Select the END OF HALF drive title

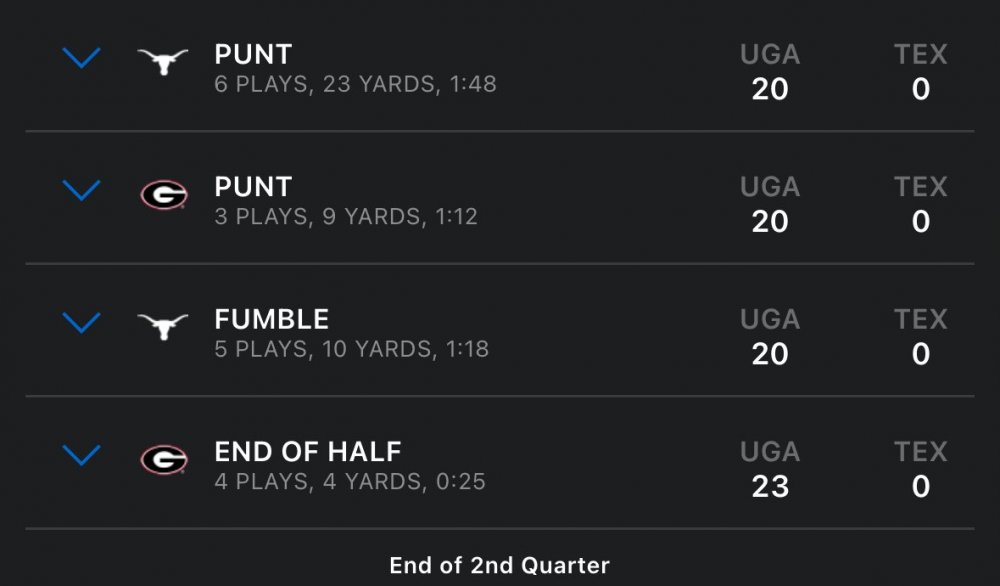pyautogui.click(x=307, y=452)
